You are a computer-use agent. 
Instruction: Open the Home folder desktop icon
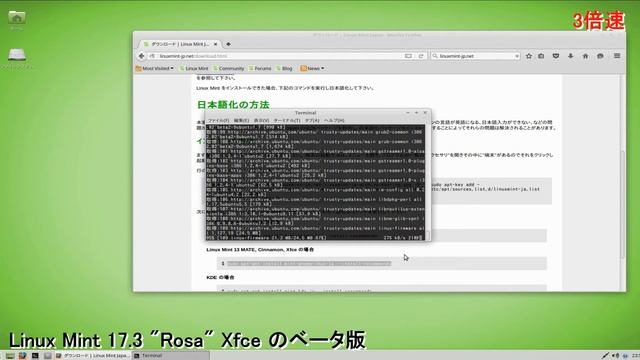point(17,17)
